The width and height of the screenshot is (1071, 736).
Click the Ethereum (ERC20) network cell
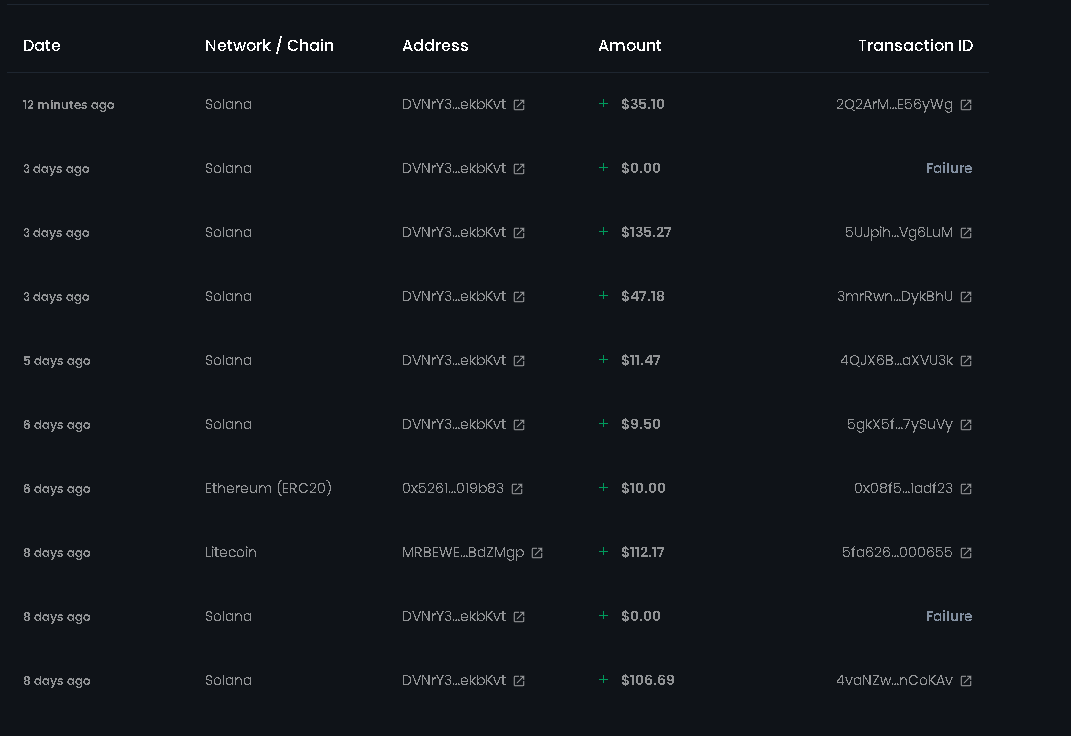(268, 488)
